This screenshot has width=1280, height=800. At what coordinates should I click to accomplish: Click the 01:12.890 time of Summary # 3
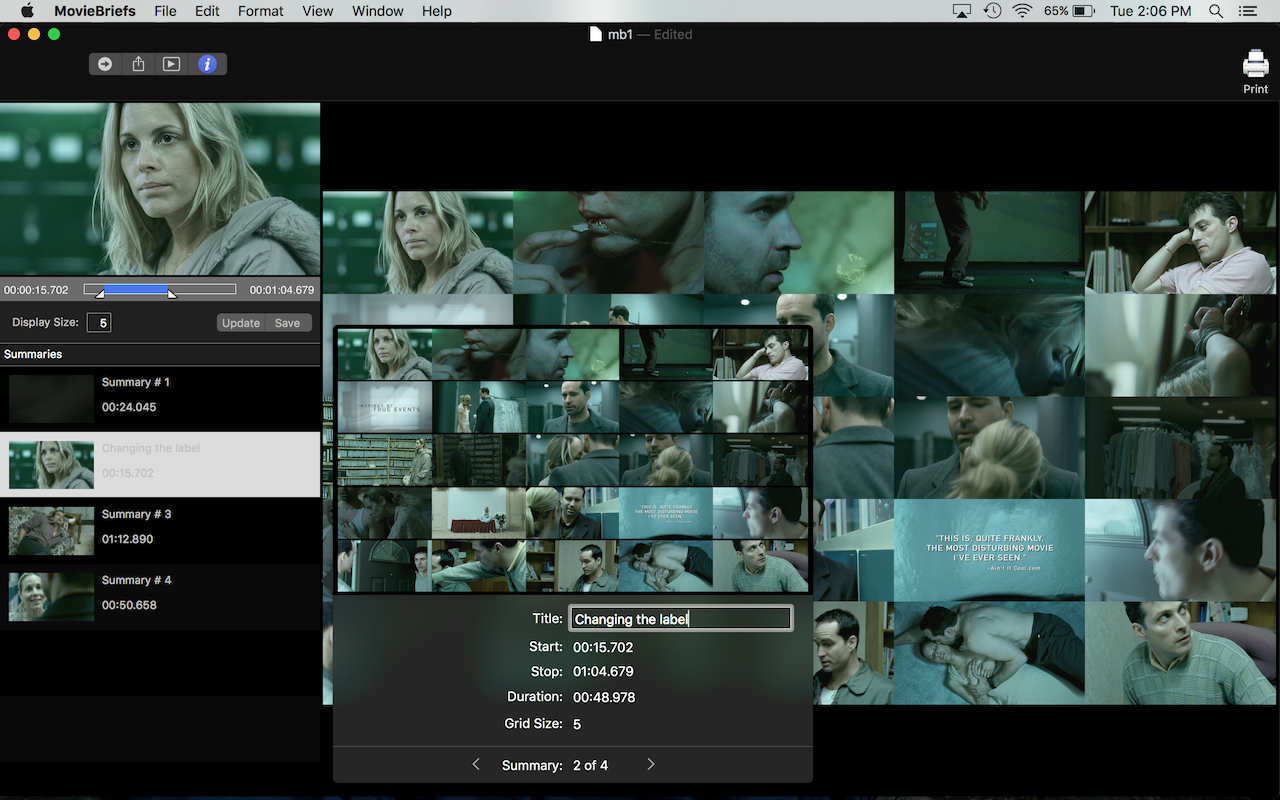click(128, 539)
